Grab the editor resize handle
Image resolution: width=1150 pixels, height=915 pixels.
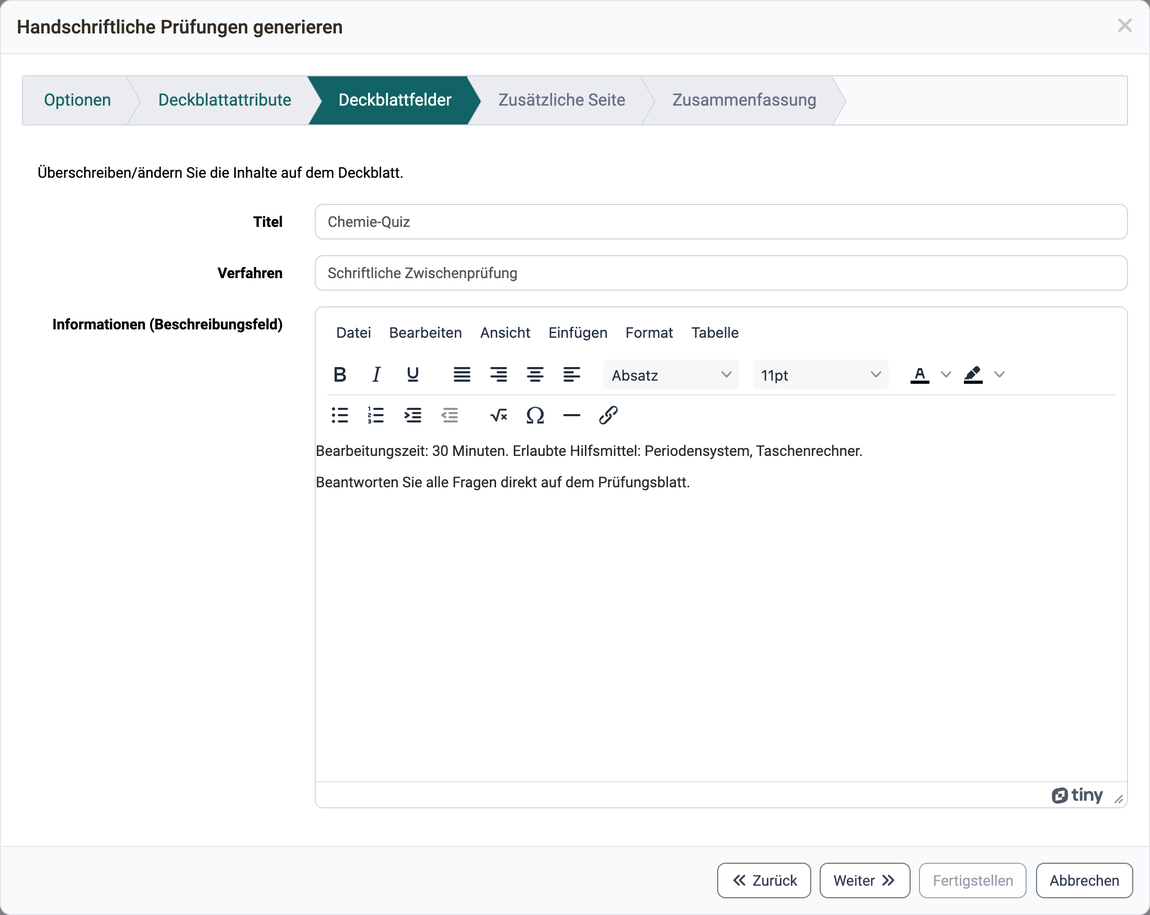coord(1118,798)
